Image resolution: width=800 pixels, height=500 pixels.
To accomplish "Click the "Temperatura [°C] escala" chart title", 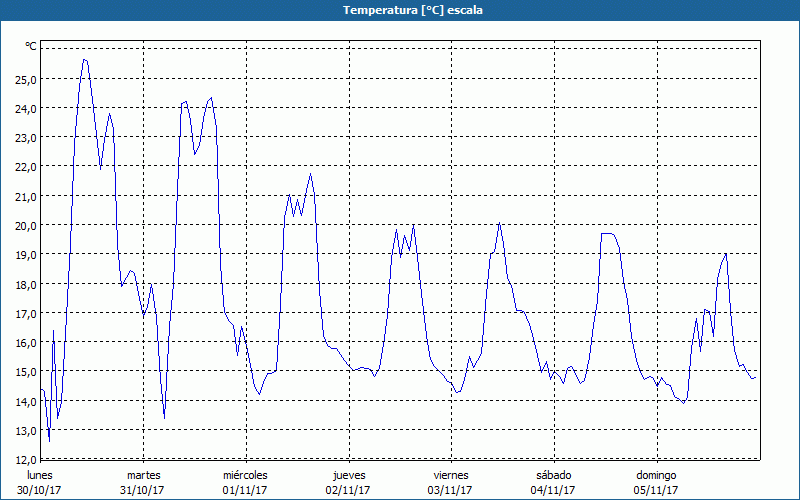I will tap(400, 10).
